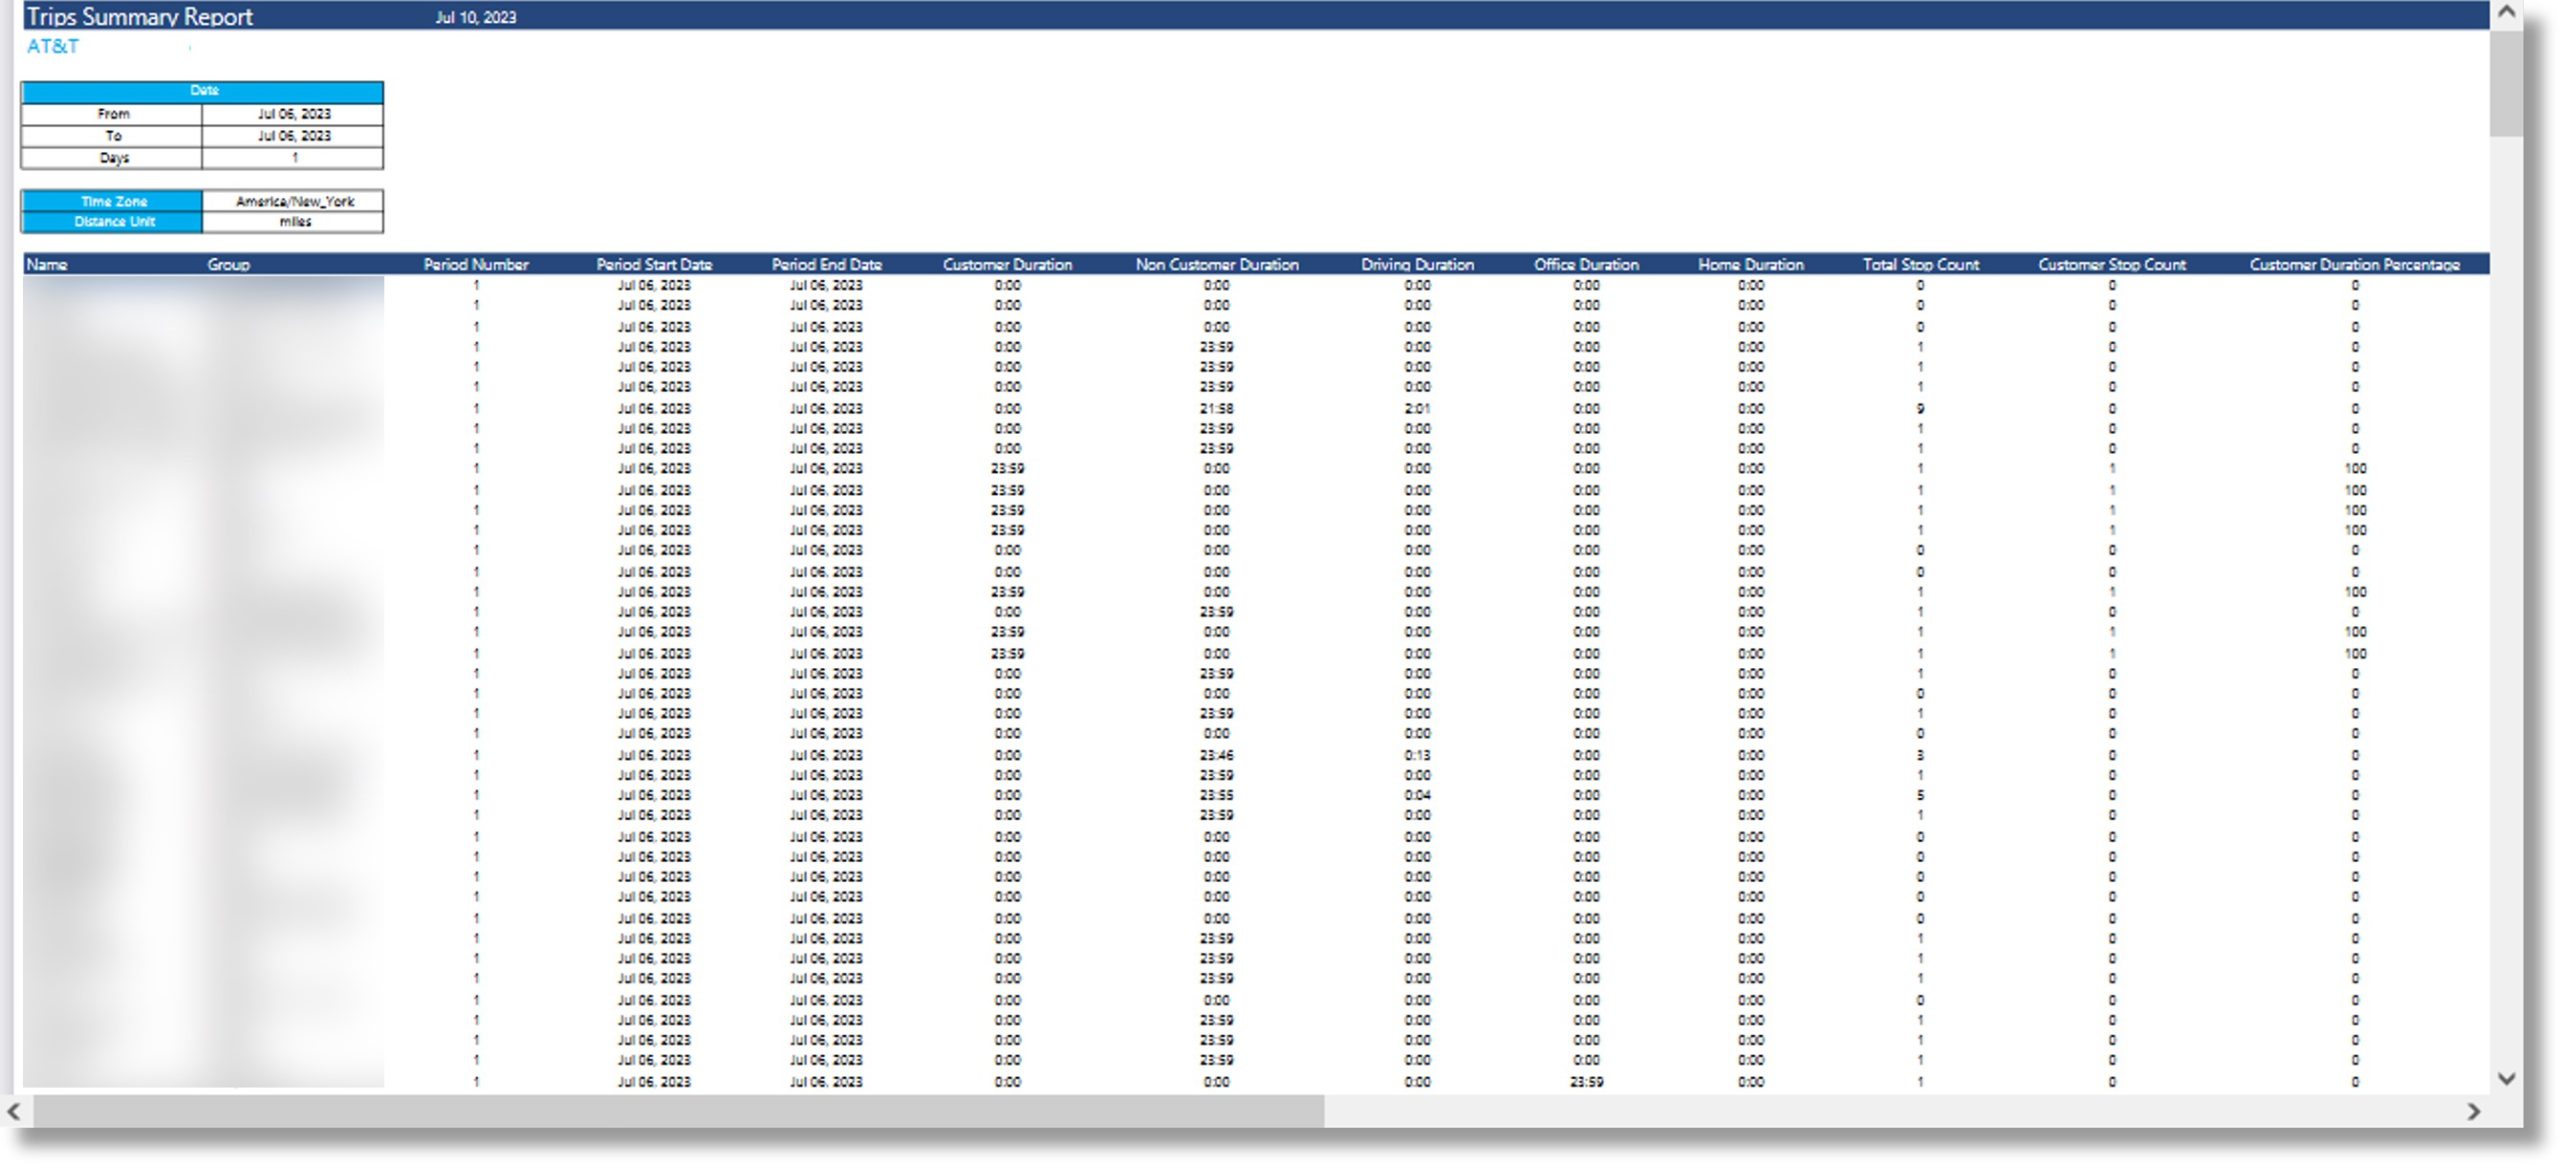Click the 23:59 Office Duration cell

click(x=1586, y=1082)
